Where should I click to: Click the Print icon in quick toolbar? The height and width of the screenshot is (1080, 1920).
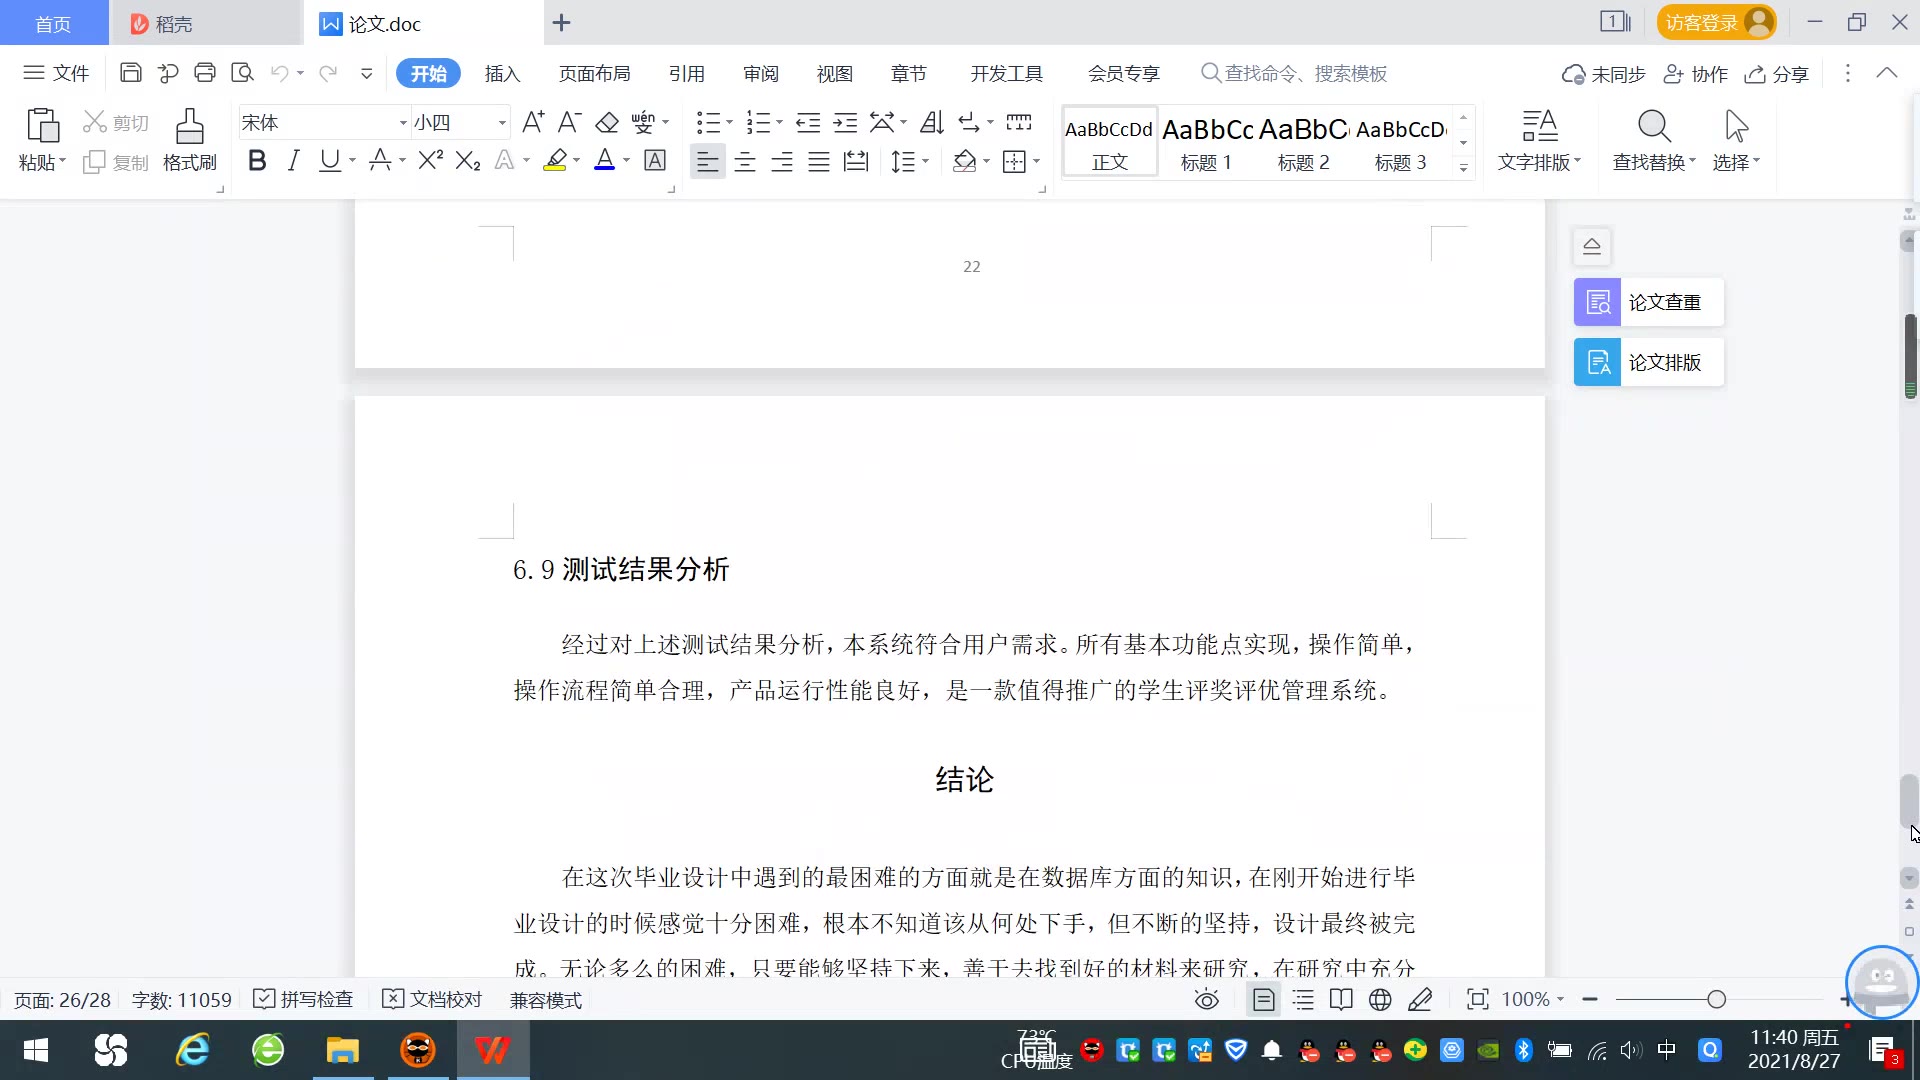pos(205,73)
